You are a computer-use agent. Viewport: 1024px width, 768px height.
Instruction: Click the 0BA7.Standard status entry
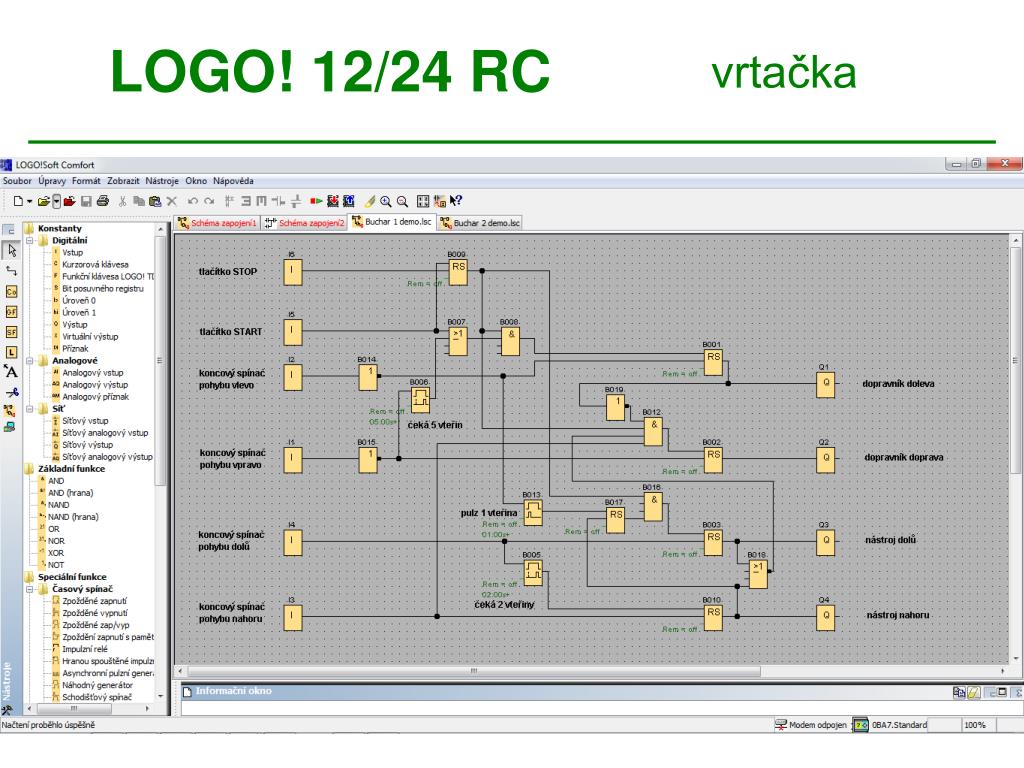pos(891,725)
